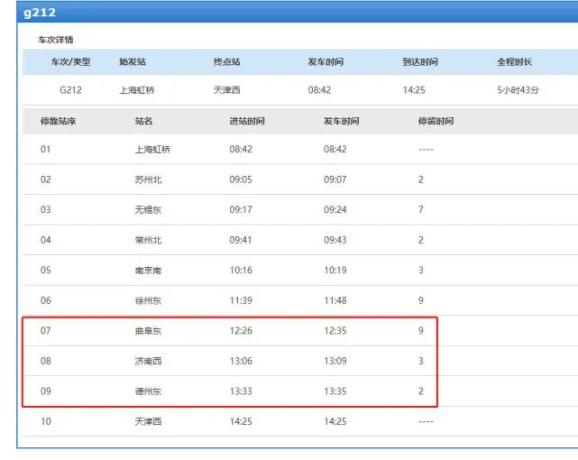
Task: Select the 09:05 arrival time
Action: (x=241, y=180)
